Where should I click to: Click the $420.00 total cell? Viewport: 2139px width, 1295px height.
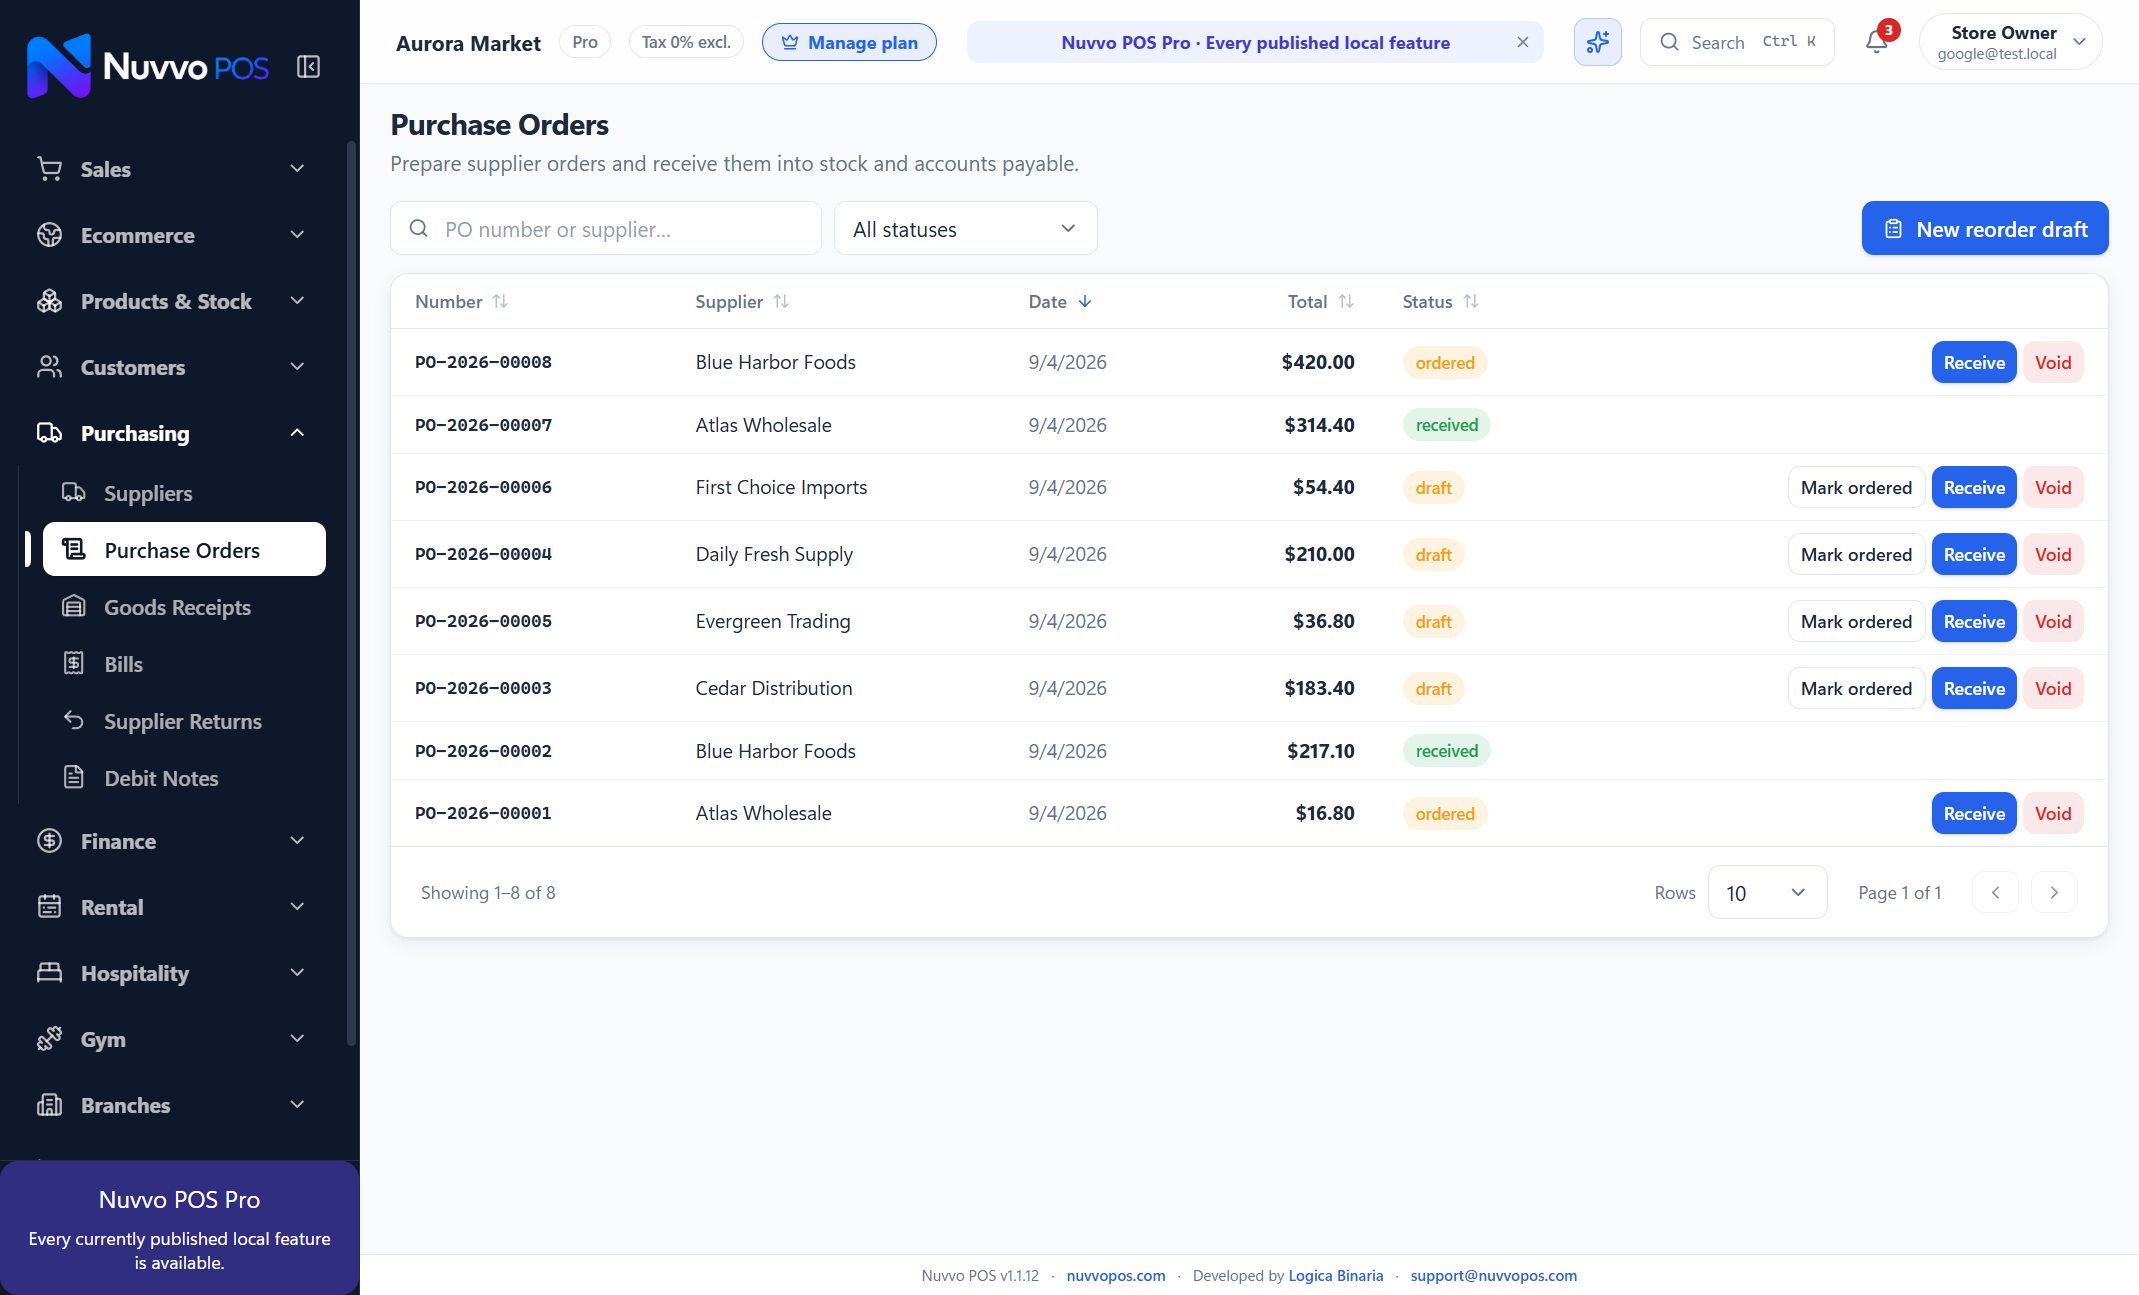click(x=1318, y=362)
